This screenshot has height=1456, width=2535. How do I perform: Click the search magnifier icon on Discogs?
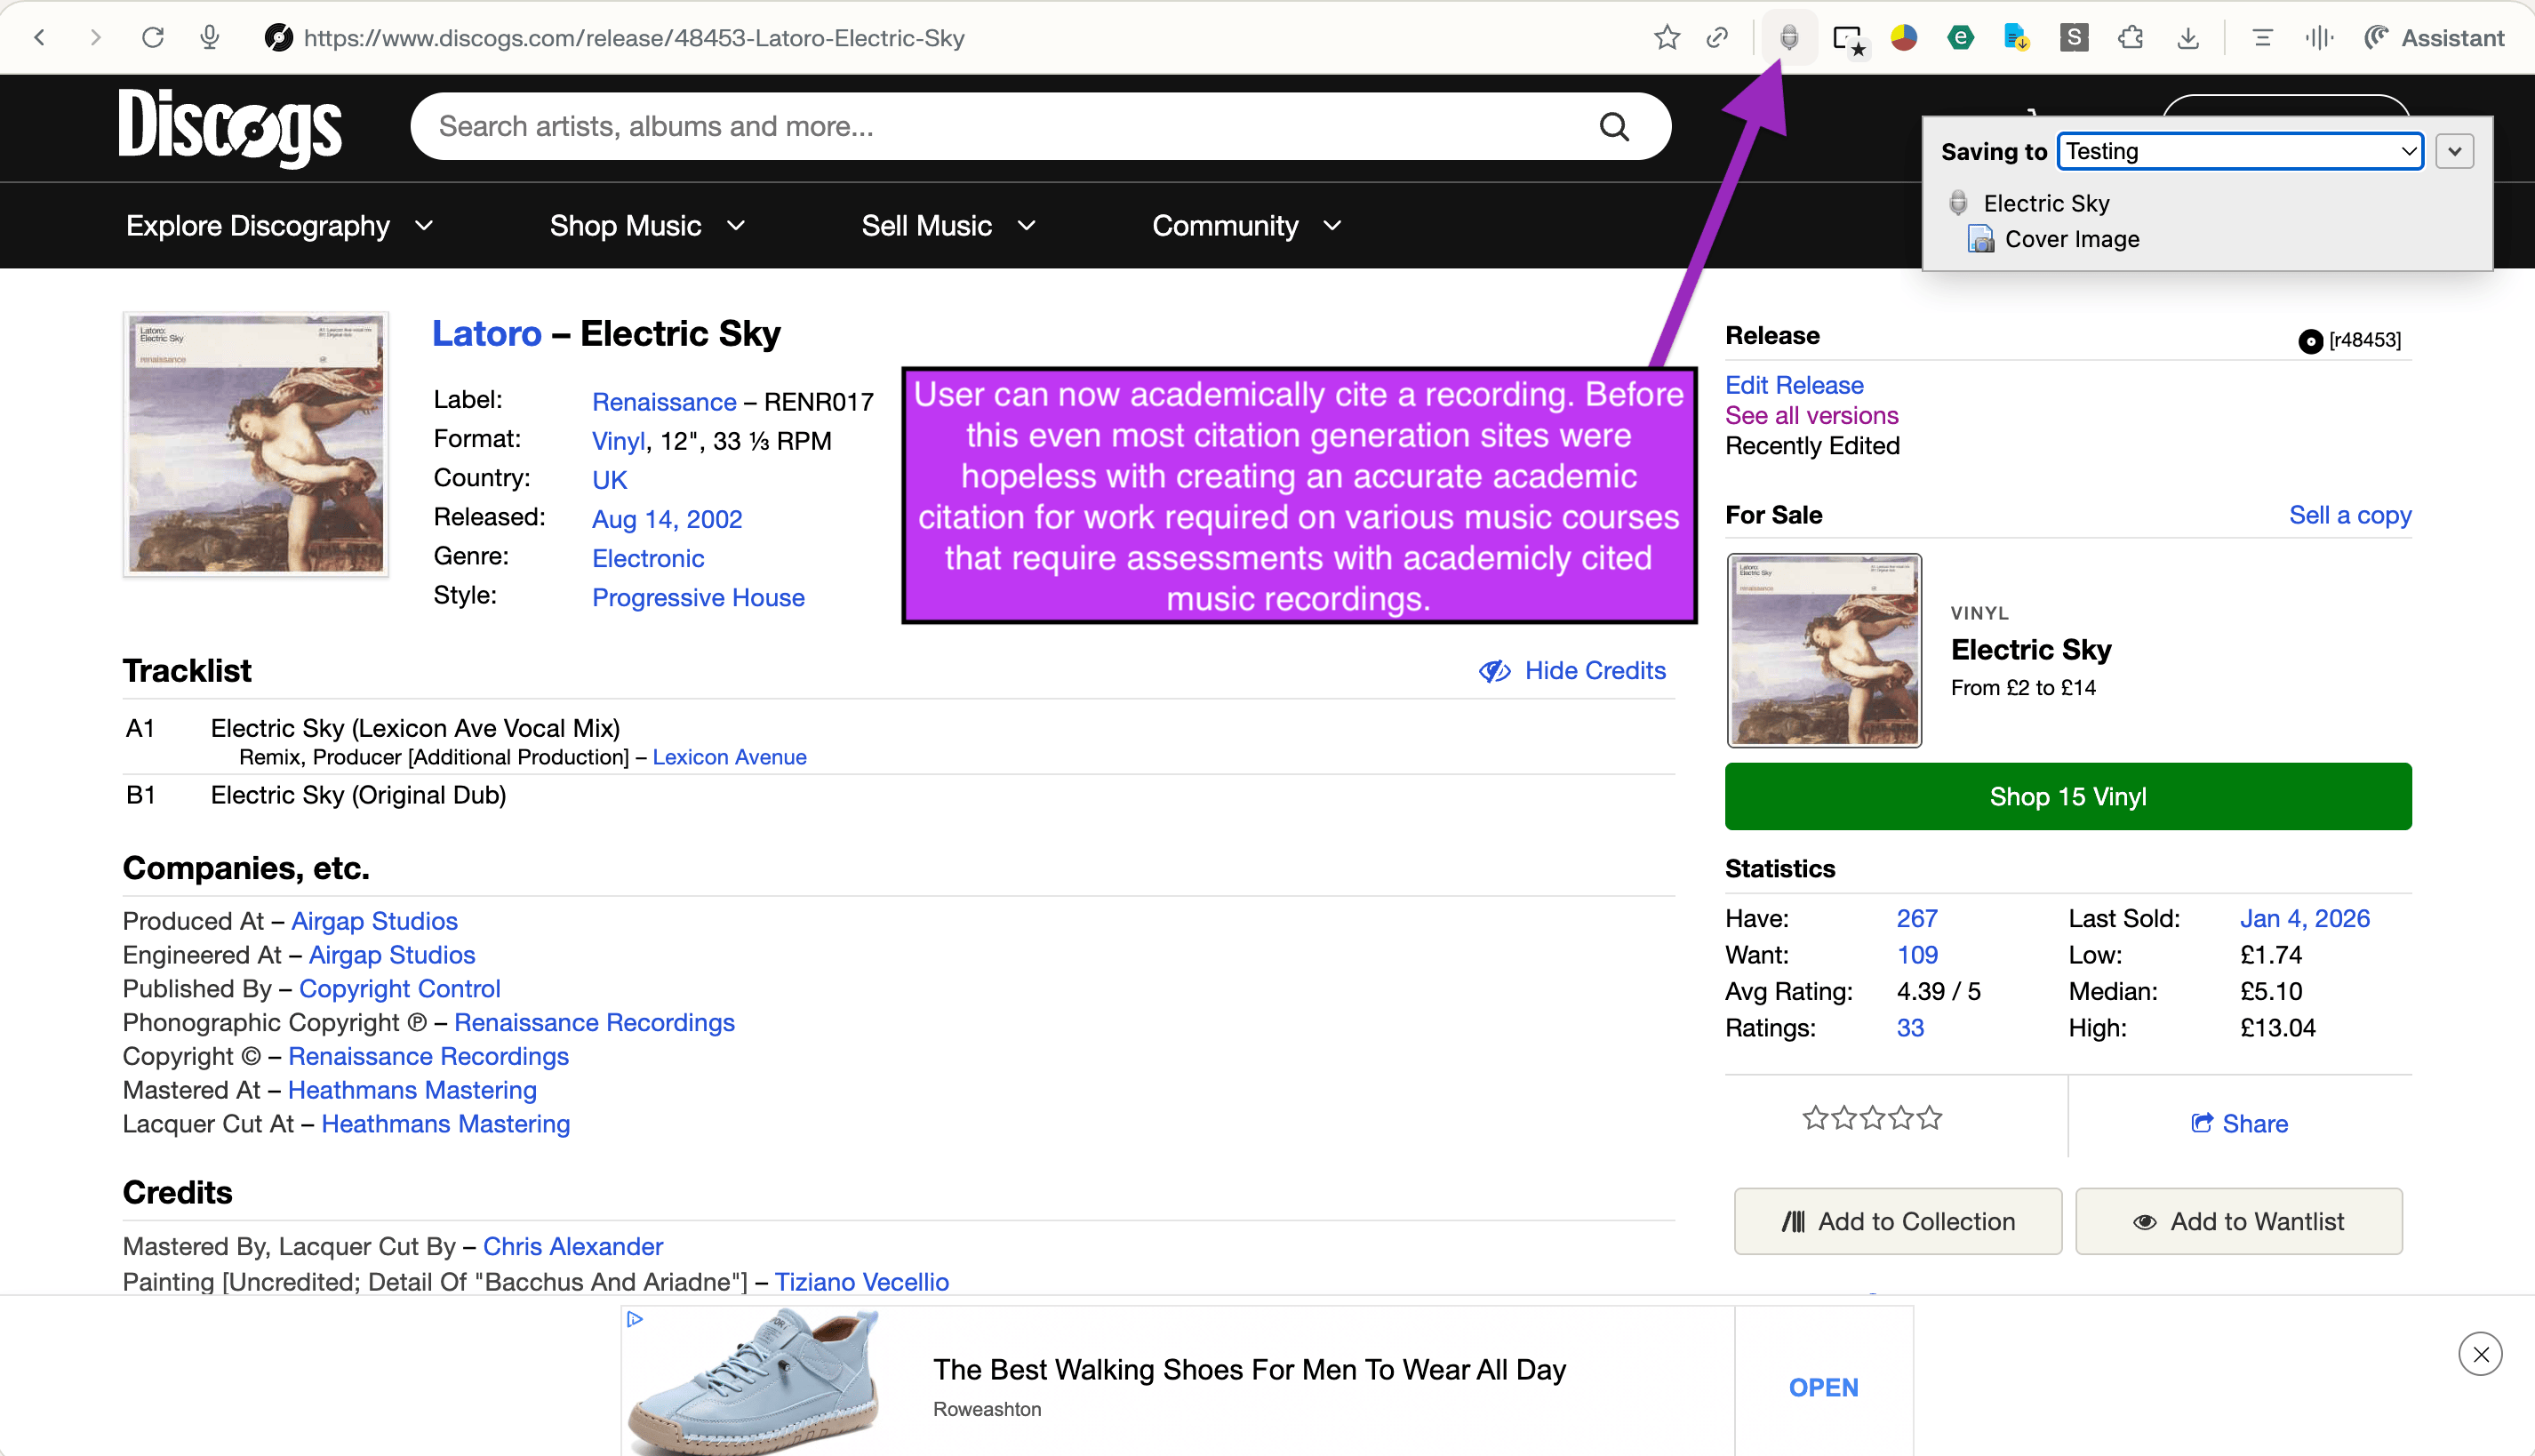pyautogui.click(x=1614, y=127)
